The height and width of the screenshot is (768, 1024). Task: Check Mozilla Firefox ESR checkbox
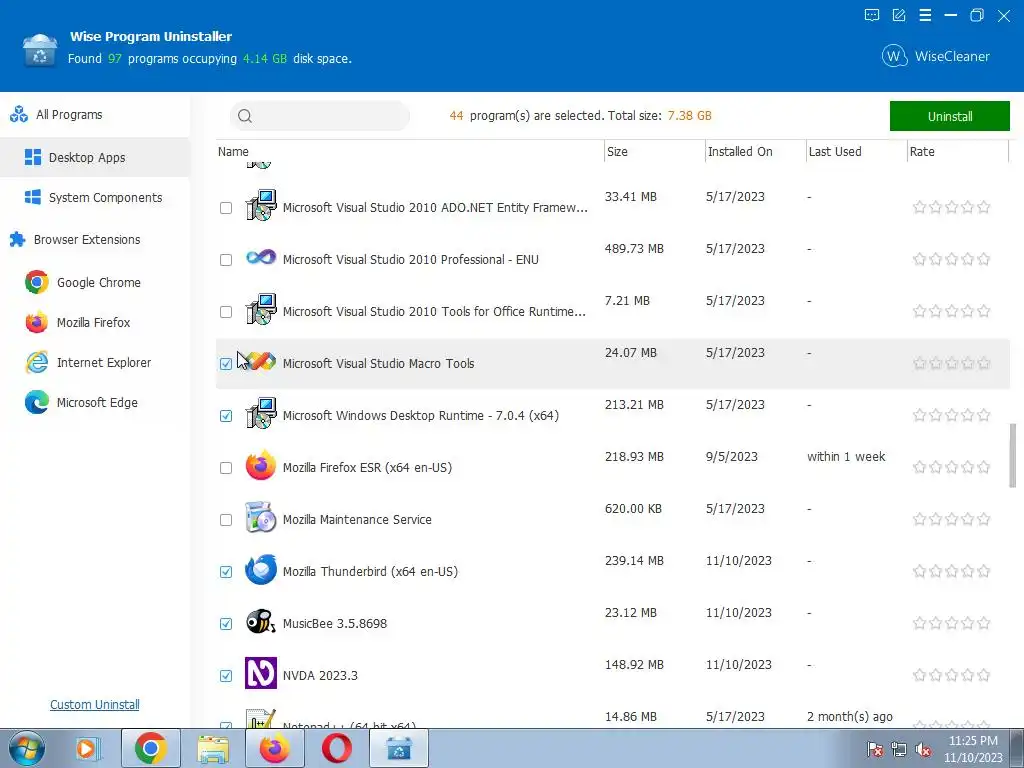[226, 468]
